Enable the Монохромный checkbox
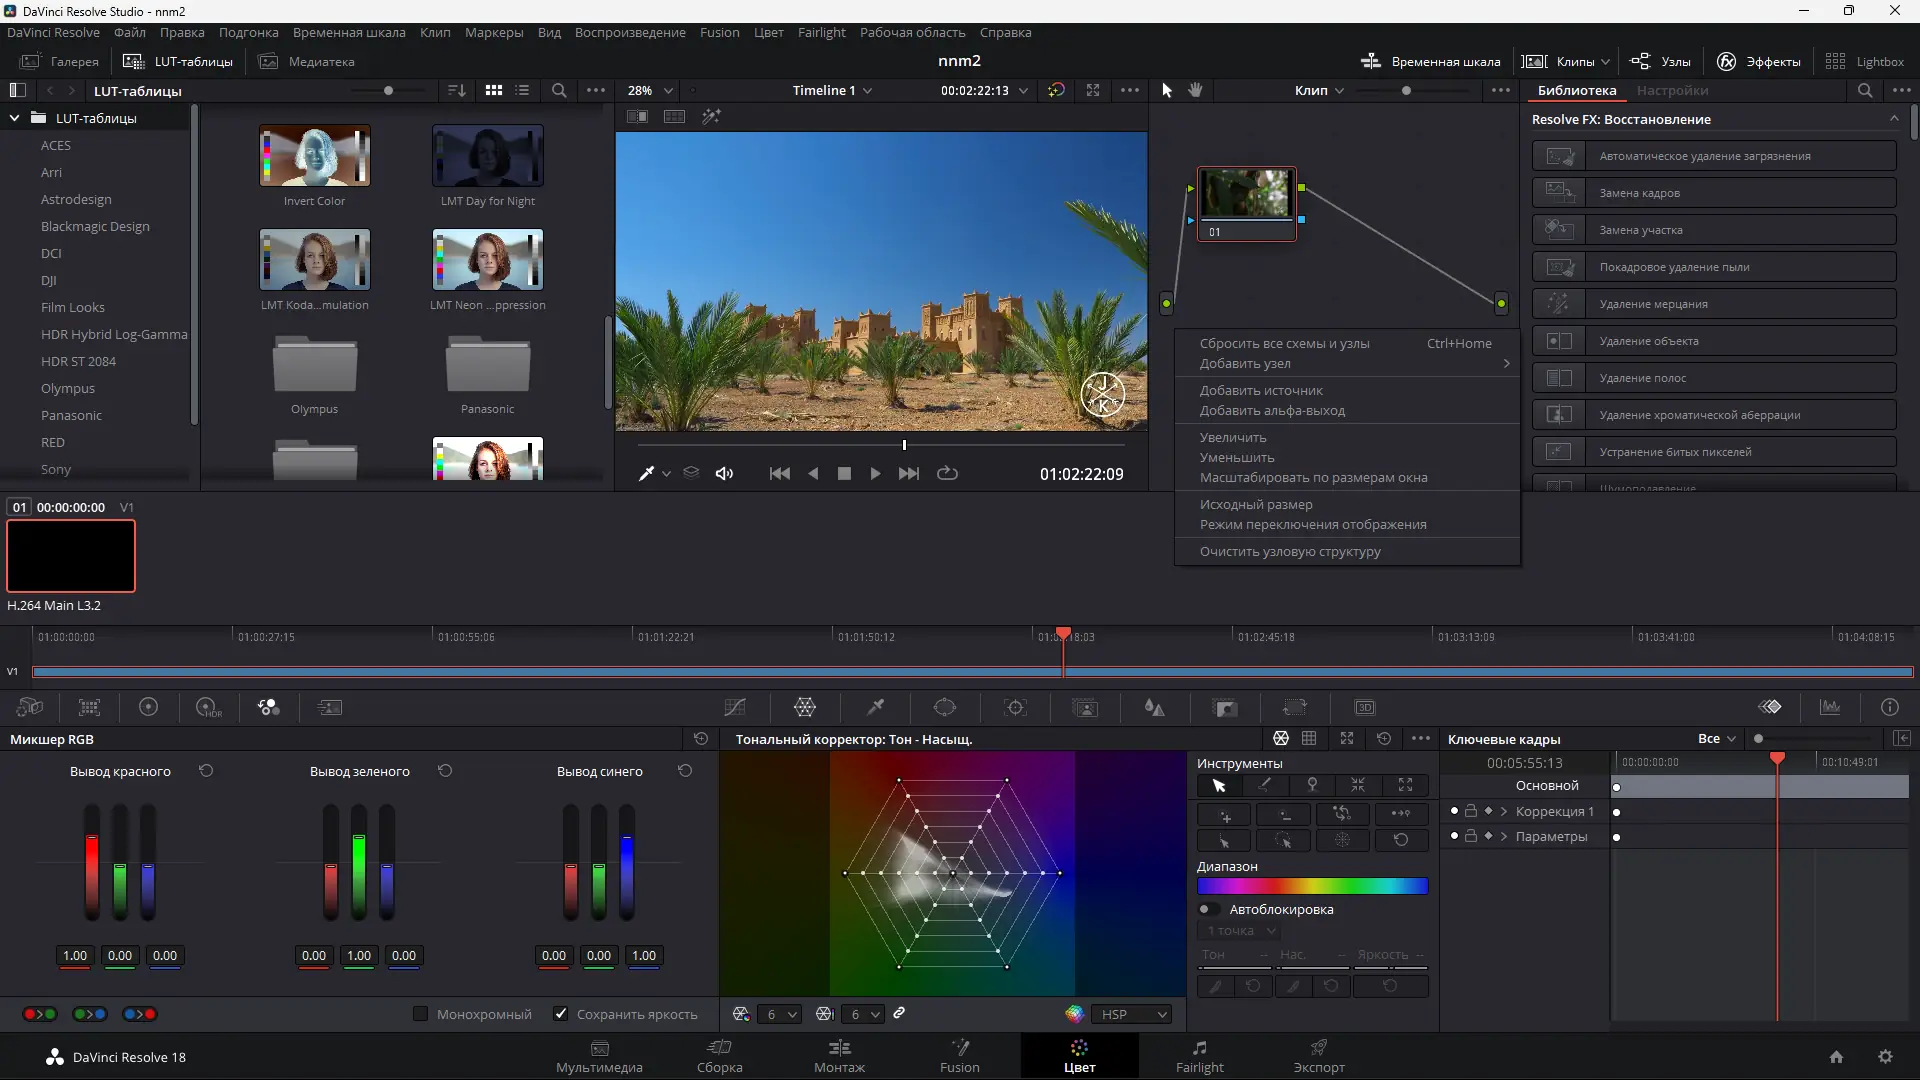The image size is (1920, 1080). pyautogui.click(x=421, y=1014)
